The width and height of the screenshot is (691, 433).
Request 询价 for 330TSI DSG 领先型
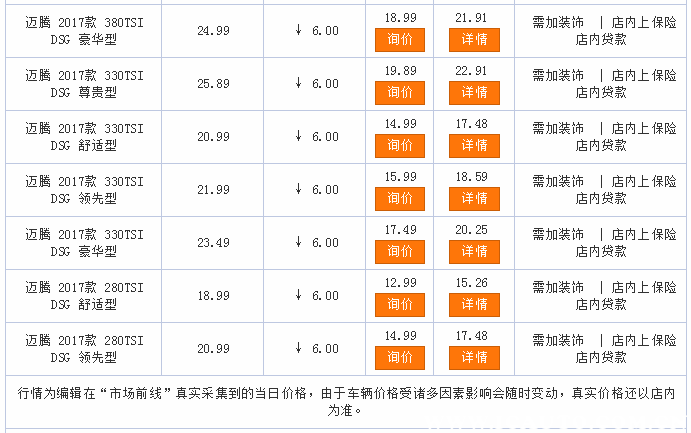tap(399, 198)
